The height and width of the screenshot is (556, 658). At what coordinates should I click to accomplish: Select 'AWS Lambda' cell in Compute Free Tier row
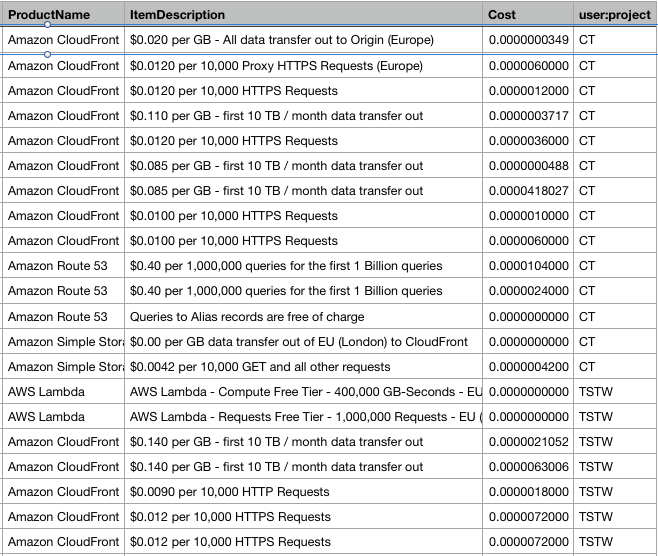[x=63, y=392]
